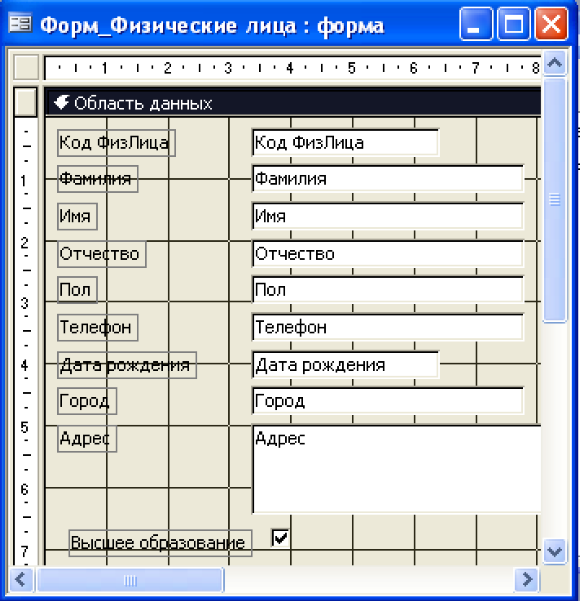The height and width of the screenshot is (601, 580).
Task: Minimize the Форм_Физические лица window
Action: (476, 24)
